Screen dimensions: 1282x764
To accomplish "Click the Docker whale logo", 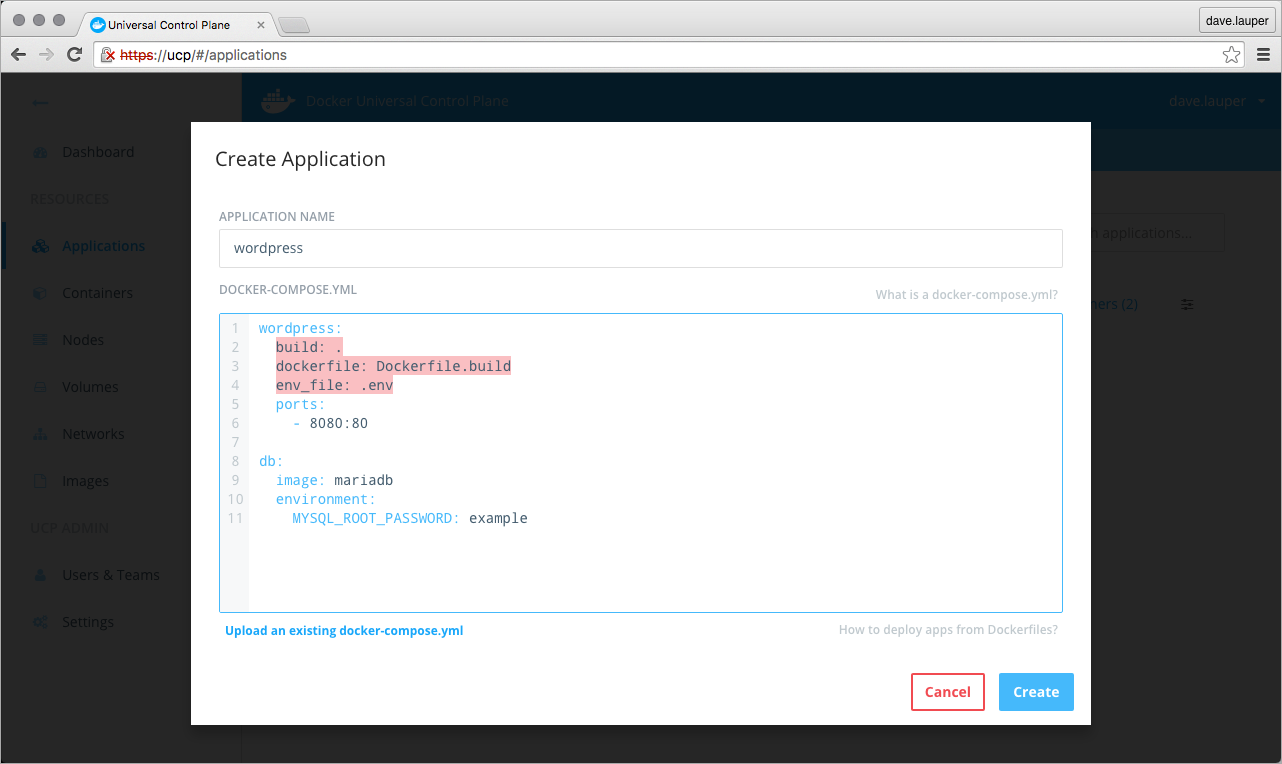I will [278, 101].
